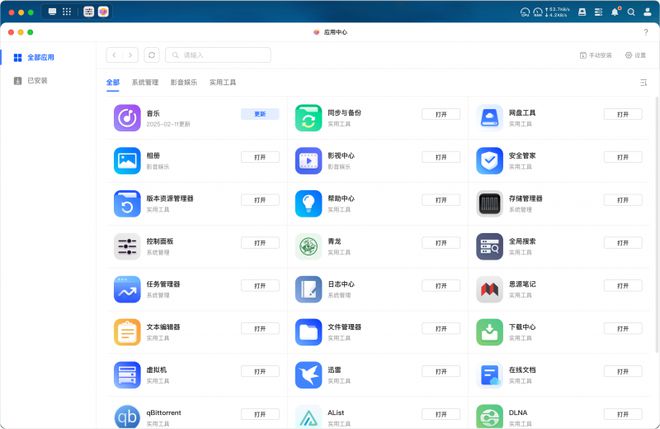Select the 青龙 app icon
Screen dimensions: 660x429
309,247
